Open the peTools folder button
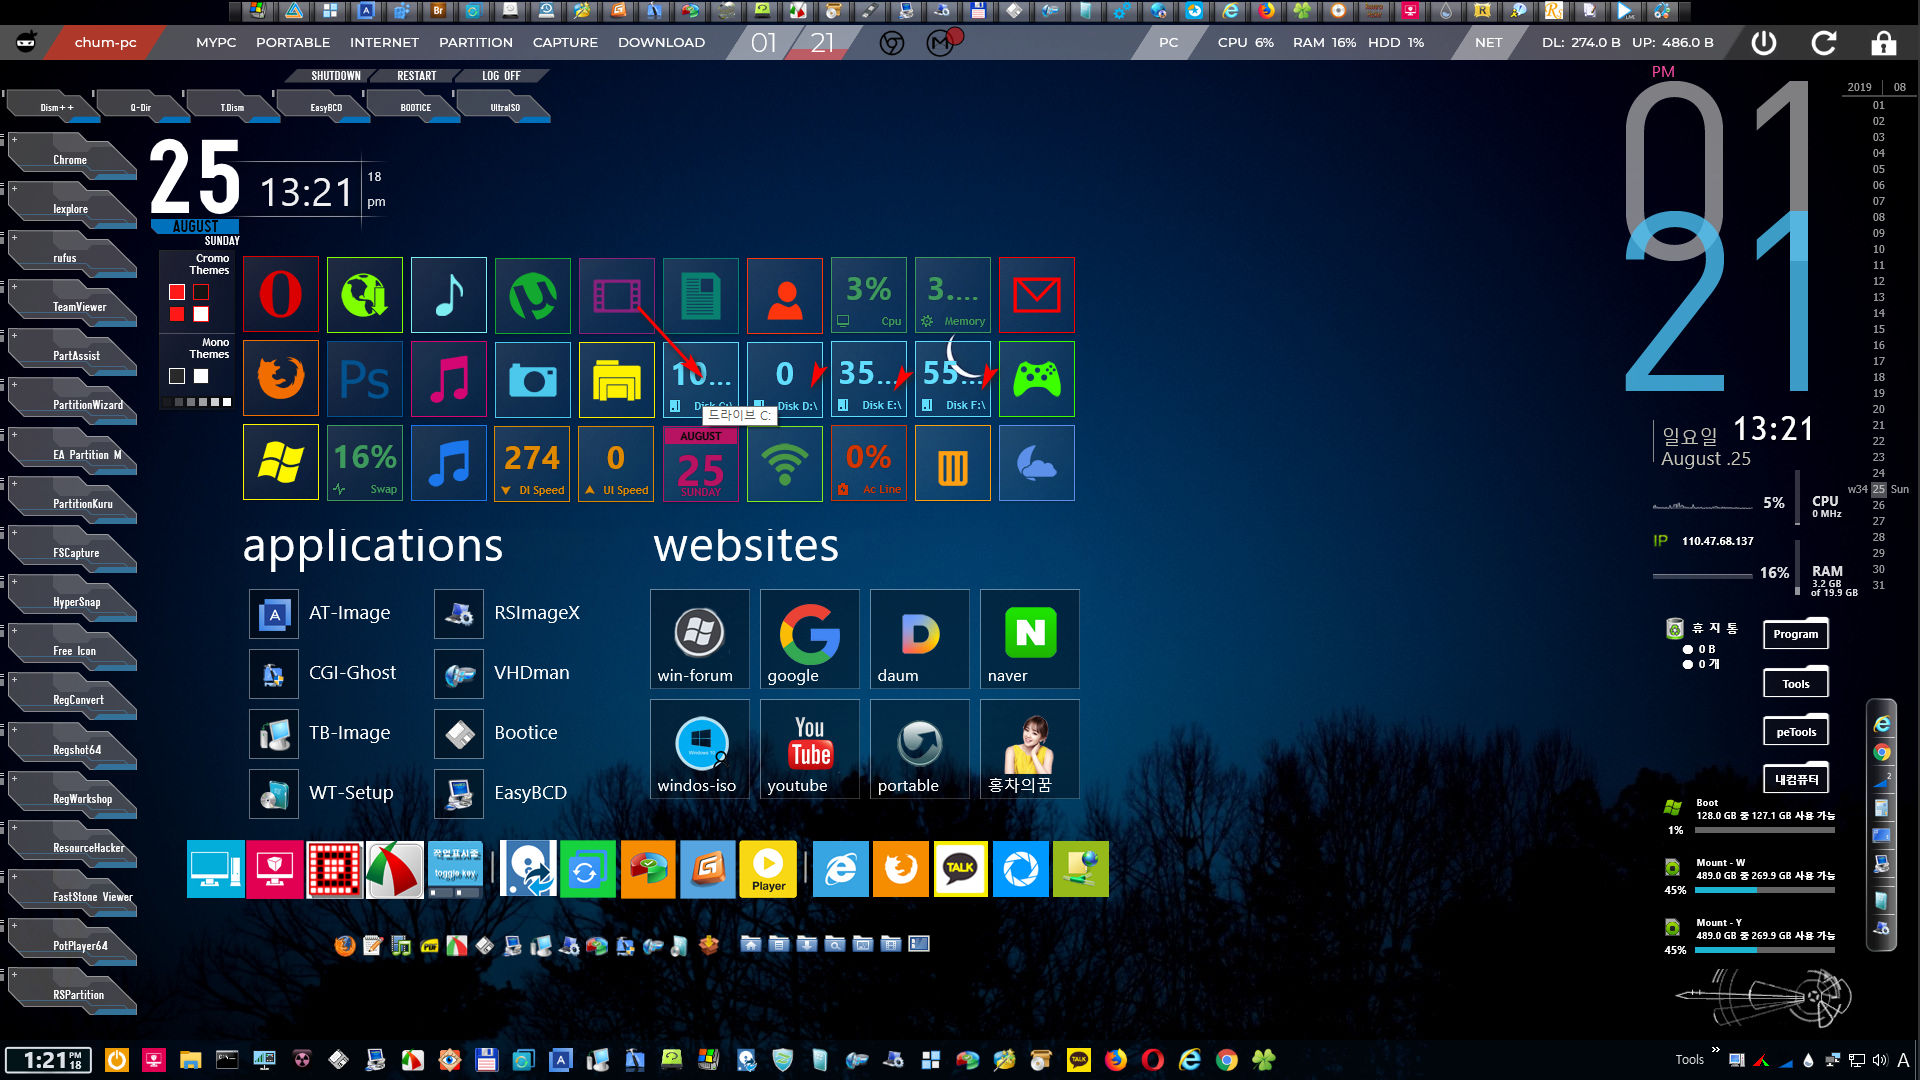 click(x=1796, y=731)
